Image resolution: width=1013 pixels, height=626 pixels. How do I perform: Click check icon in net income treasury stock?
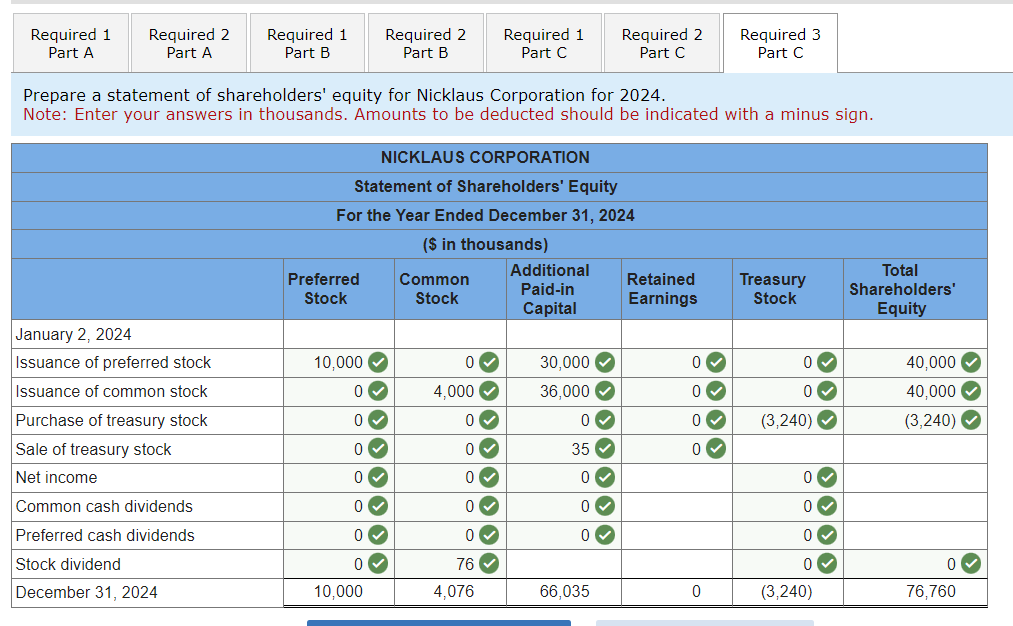(x=827, y=477)
